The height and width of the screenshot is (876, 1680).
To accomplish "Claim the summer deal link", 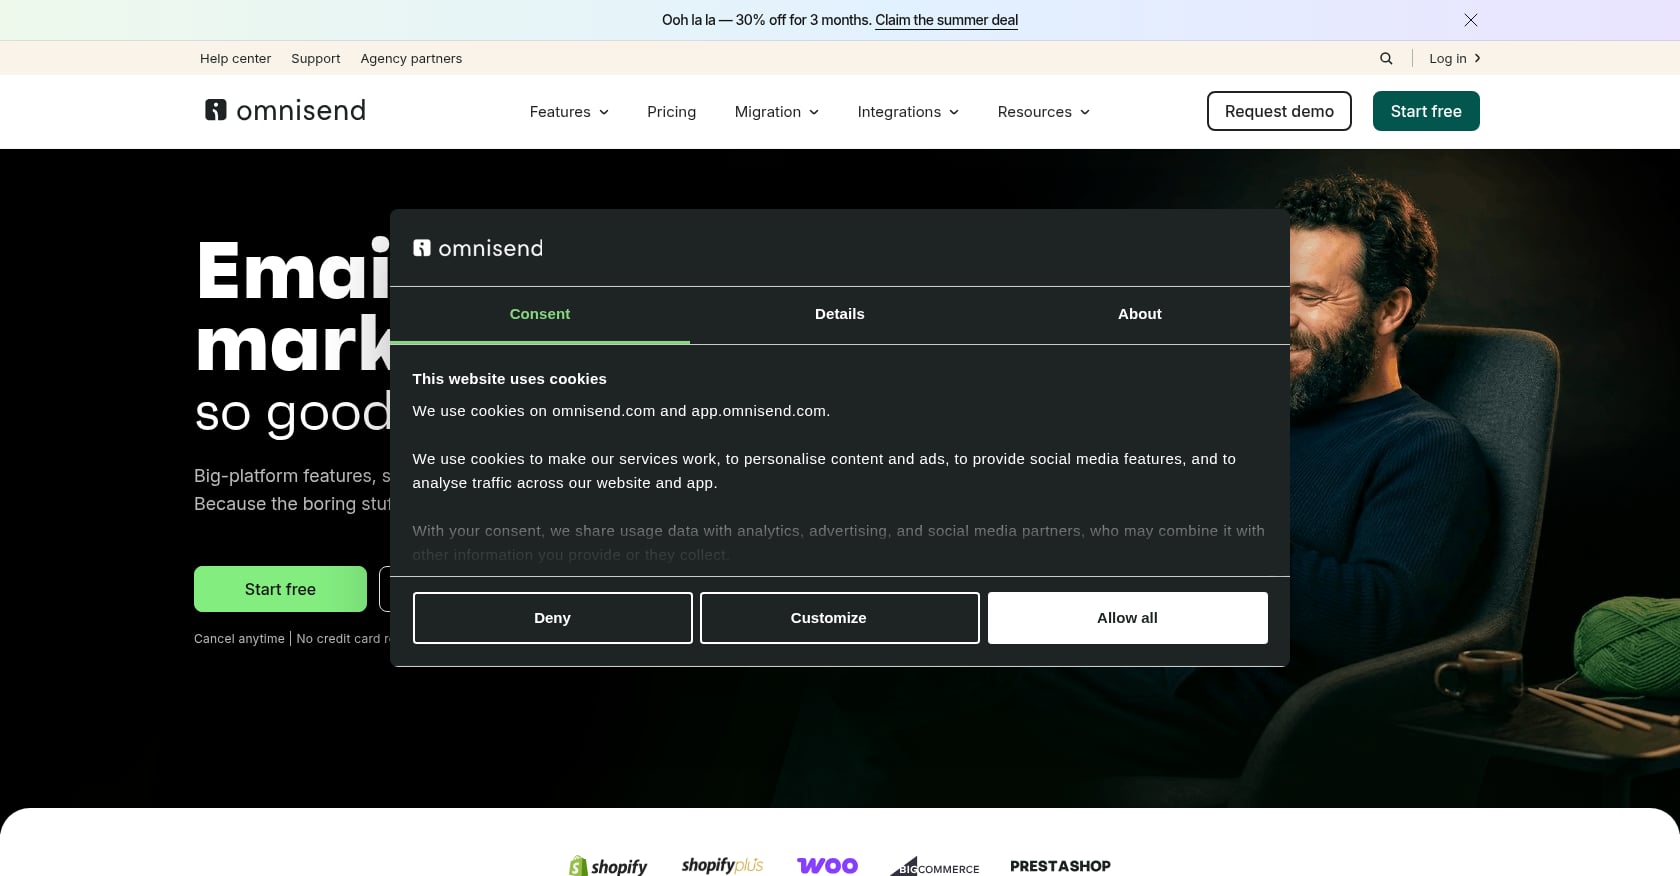I will point(946,20).
